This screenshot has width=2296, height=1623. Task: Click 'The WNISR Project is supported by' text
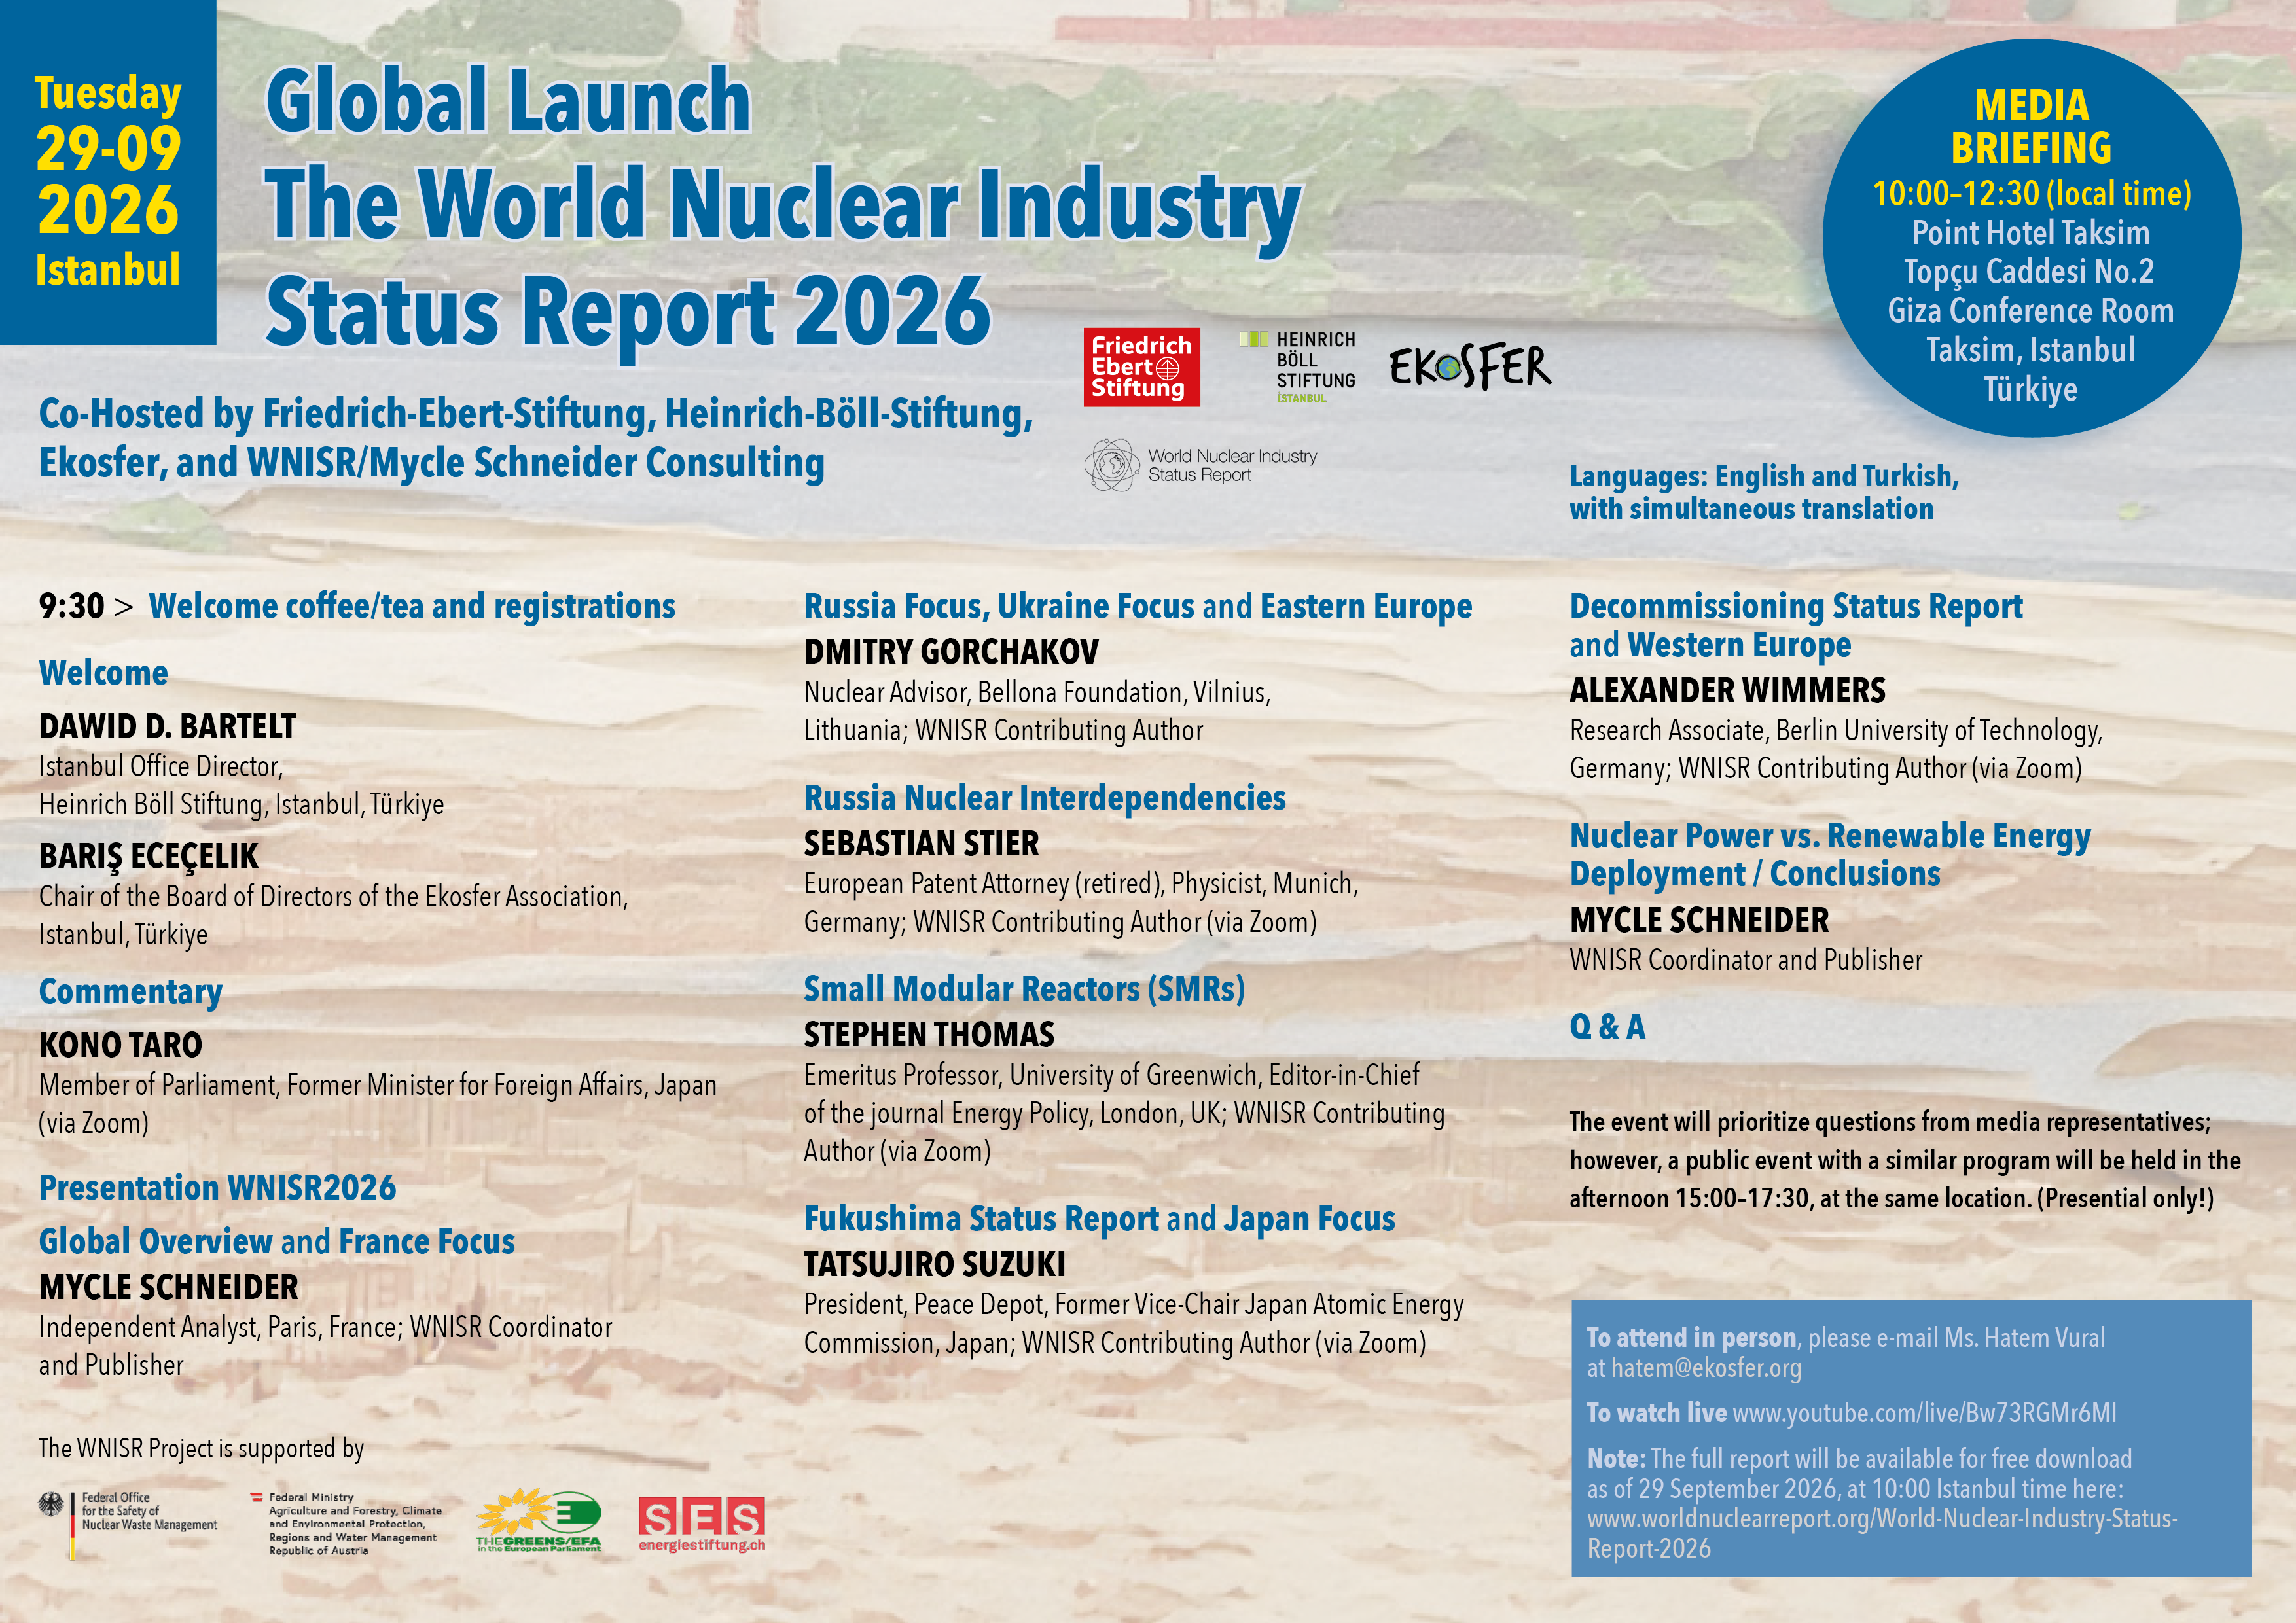(x=201, y=1449)
